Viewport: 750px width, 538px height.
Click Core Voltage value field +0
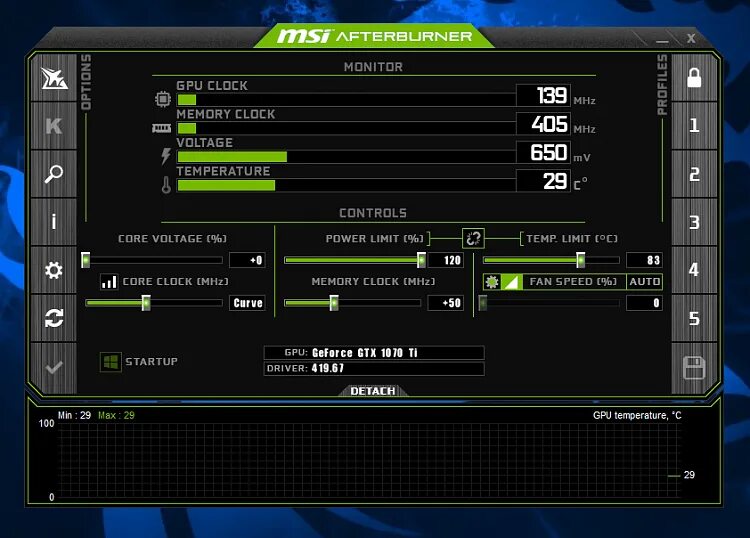click(x=247, y=260)
